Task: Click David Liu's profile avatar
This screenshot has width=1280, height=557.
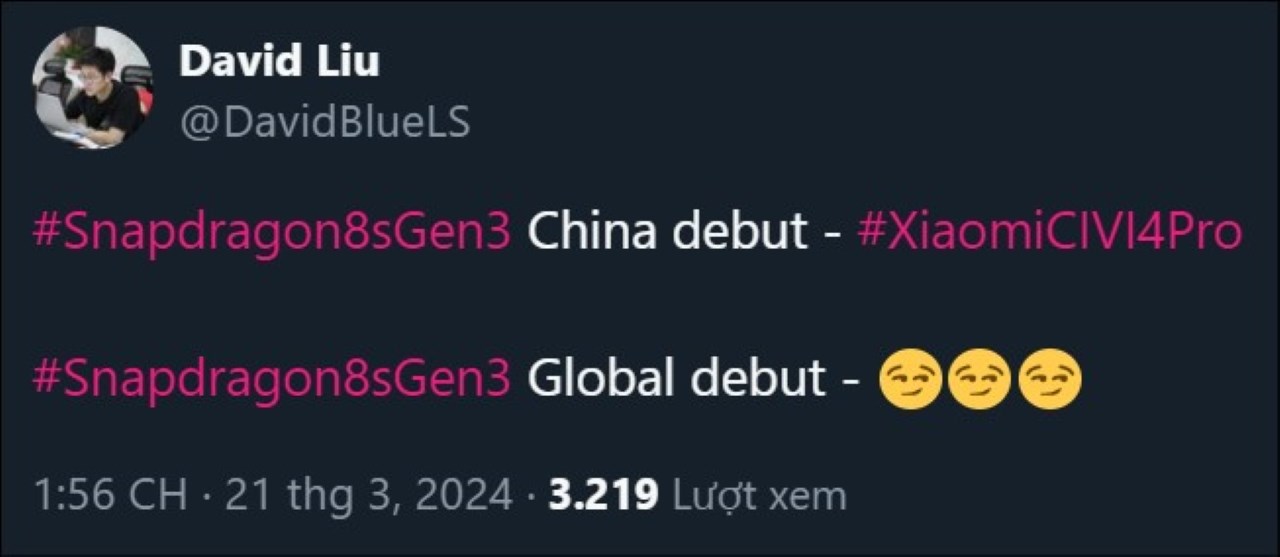Action: pos(92,88)
